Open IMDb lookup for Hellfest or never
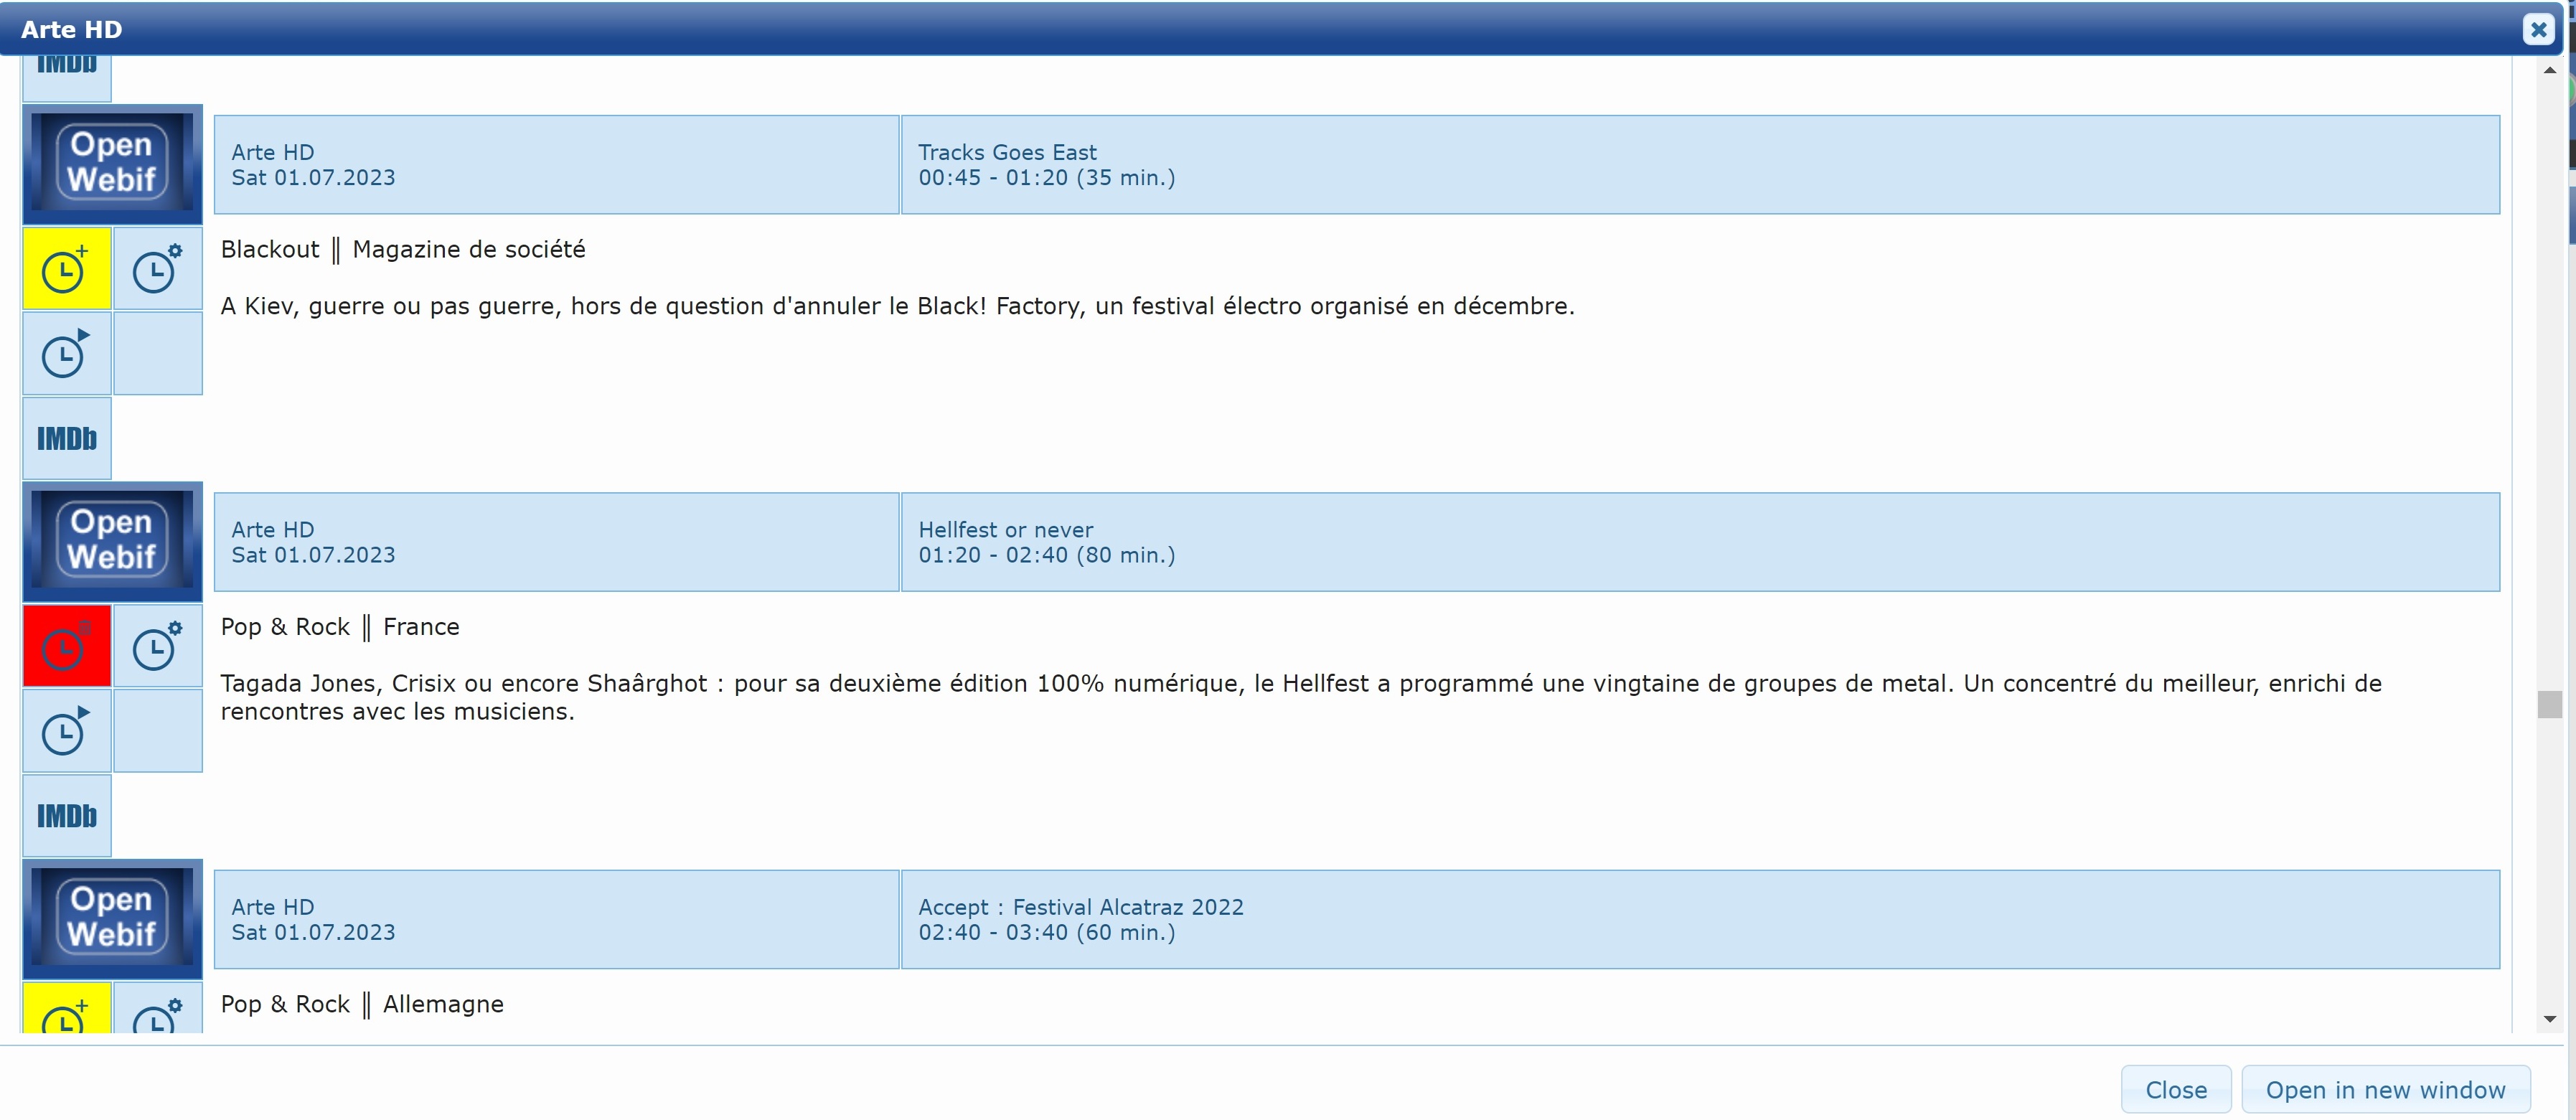2576x1120 pixels. pos(67,815)
